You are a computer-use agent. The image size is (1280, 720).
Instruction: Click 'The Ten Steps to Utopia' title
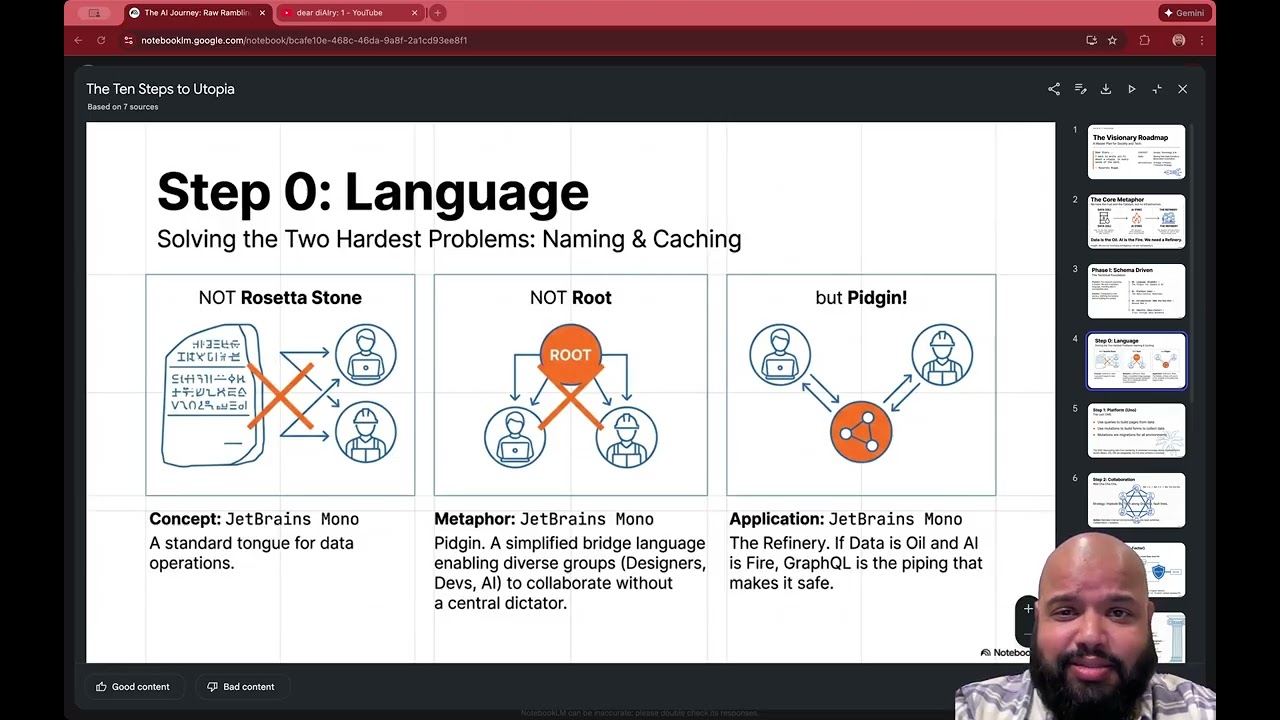coord(160,89)
